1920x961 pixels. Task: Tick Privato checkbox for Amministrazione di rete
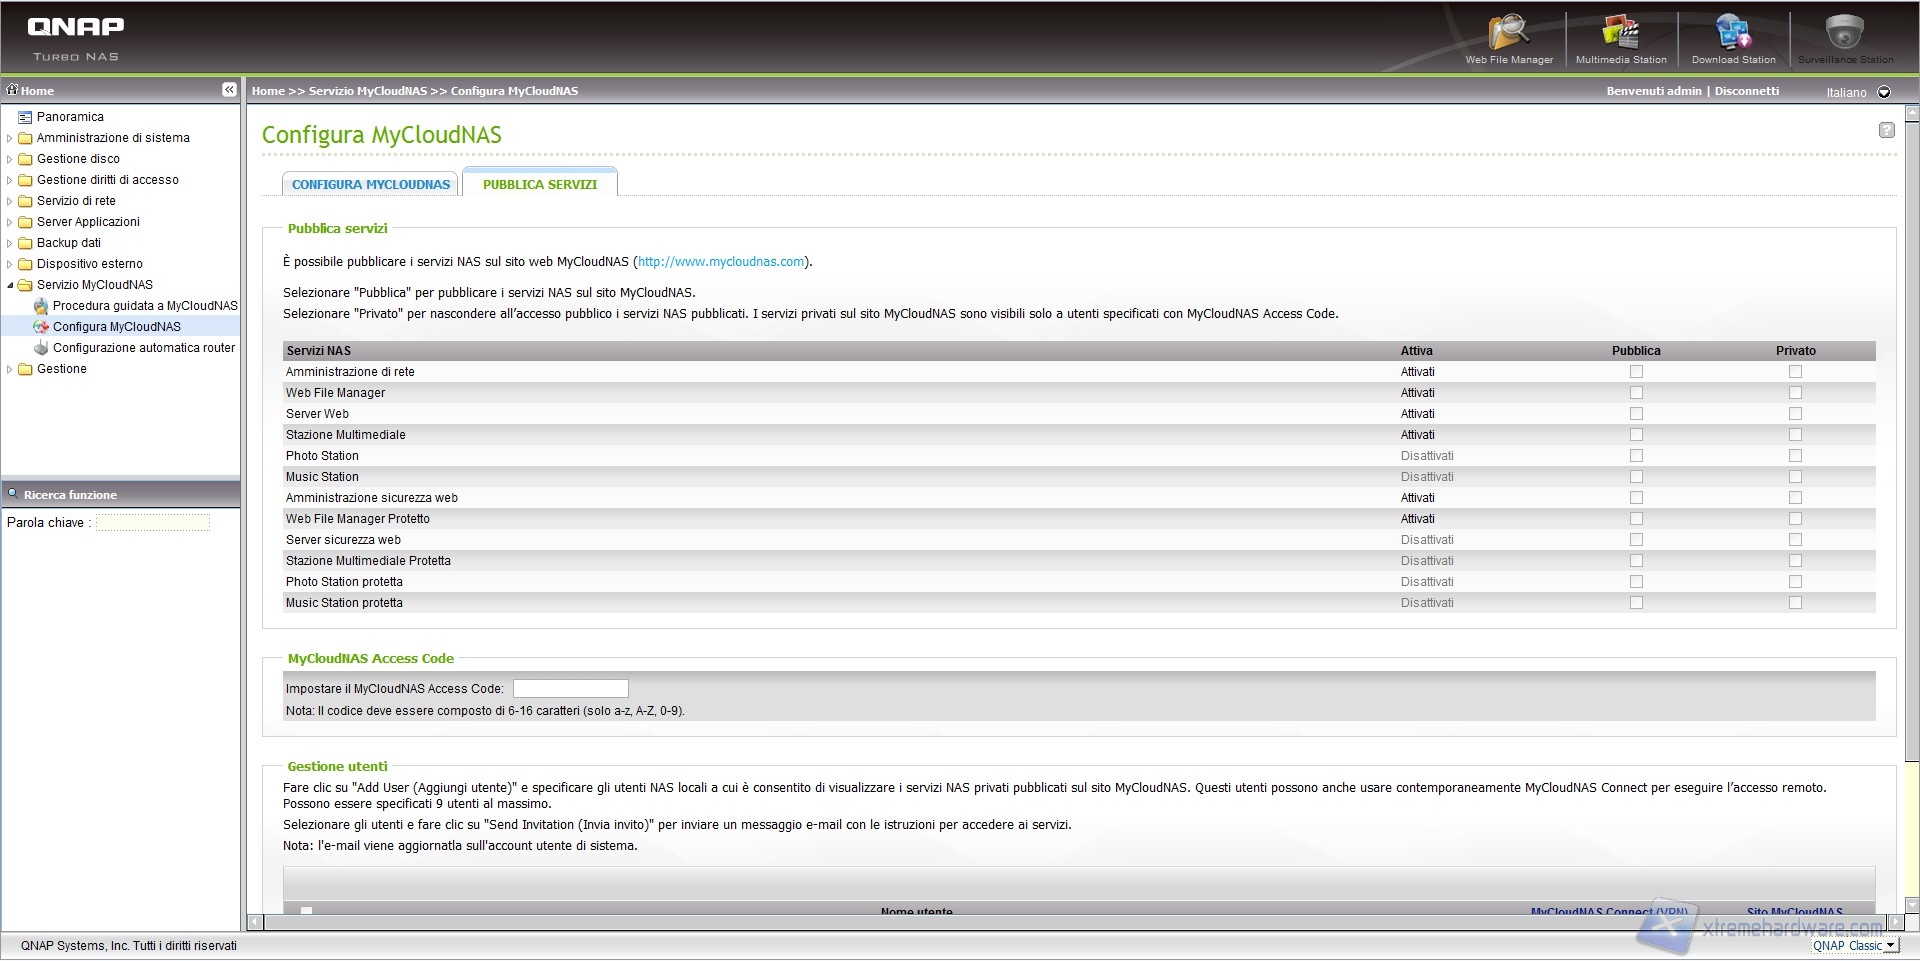click(1795, 372)
